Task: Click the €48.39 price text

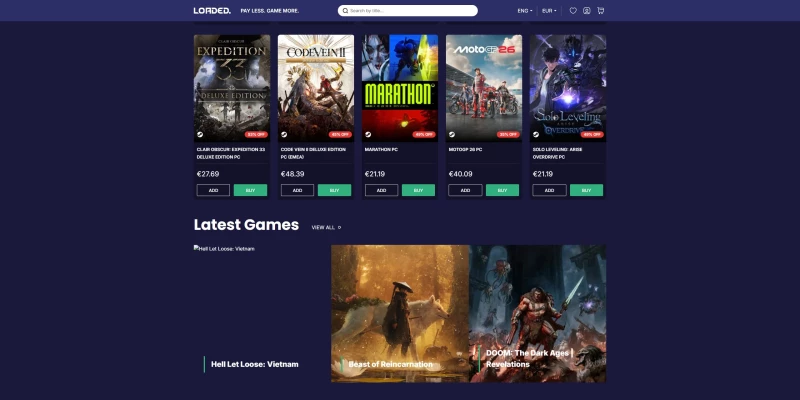Action: click(x=292, y=174)
